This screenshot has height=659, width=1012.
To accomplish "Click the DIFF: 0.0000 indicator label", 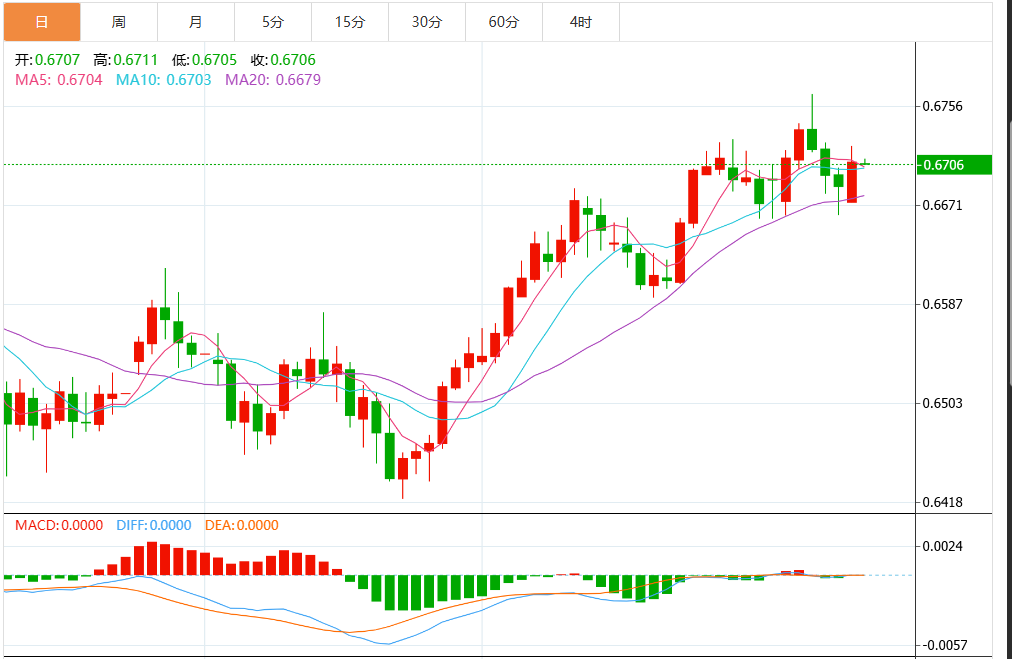I will 154,525.
